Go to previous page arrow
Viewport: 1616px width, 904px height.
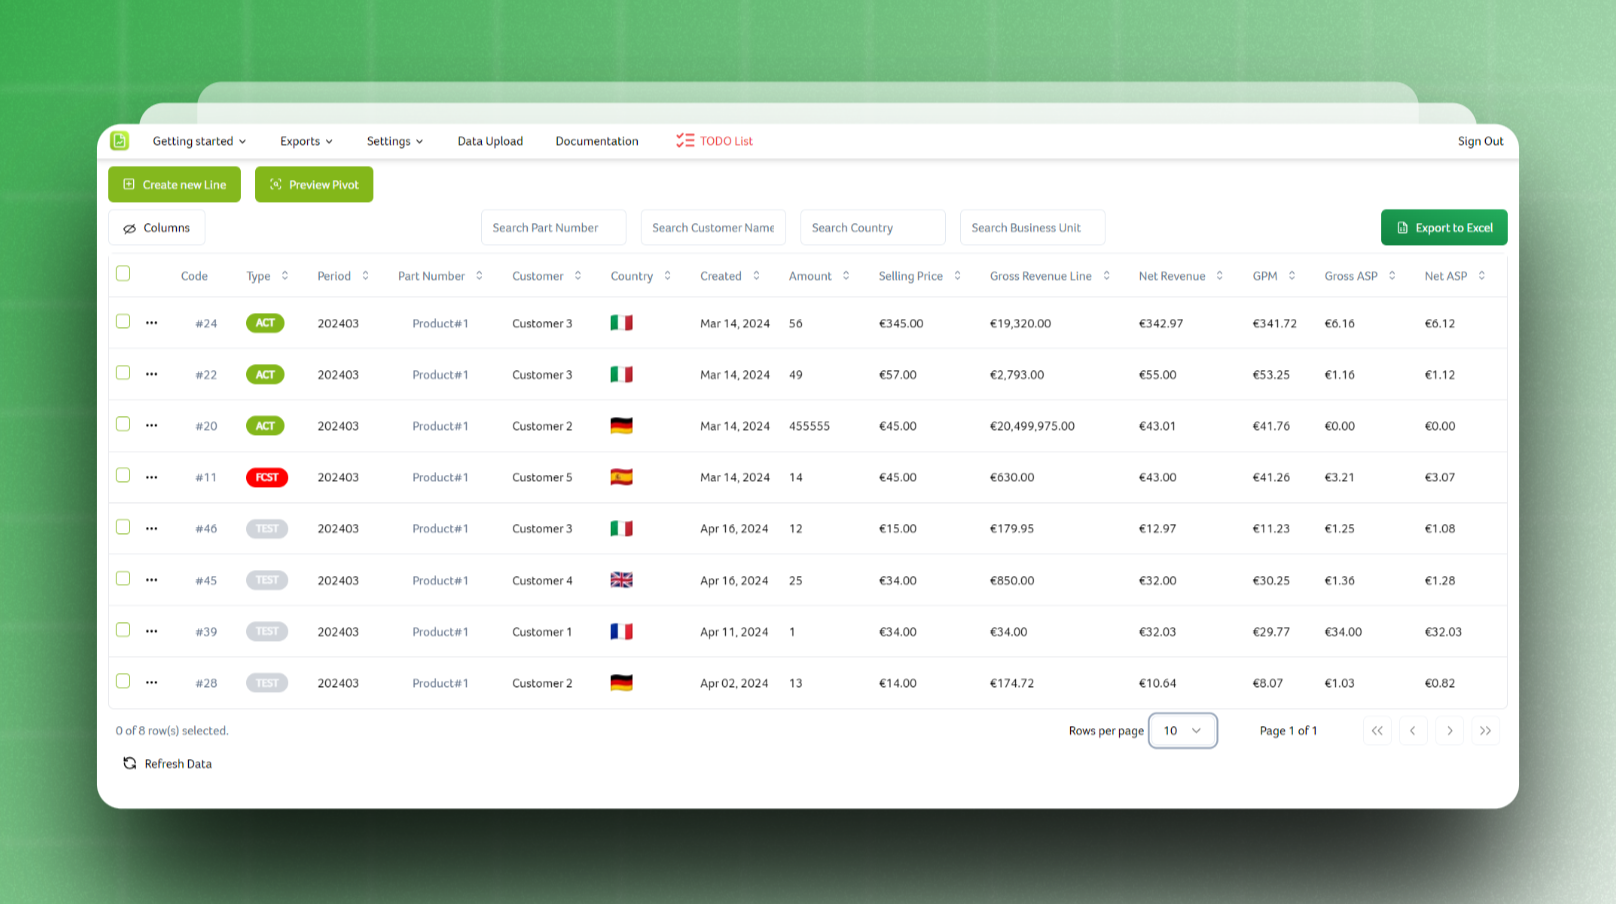tap(1413, 731)
